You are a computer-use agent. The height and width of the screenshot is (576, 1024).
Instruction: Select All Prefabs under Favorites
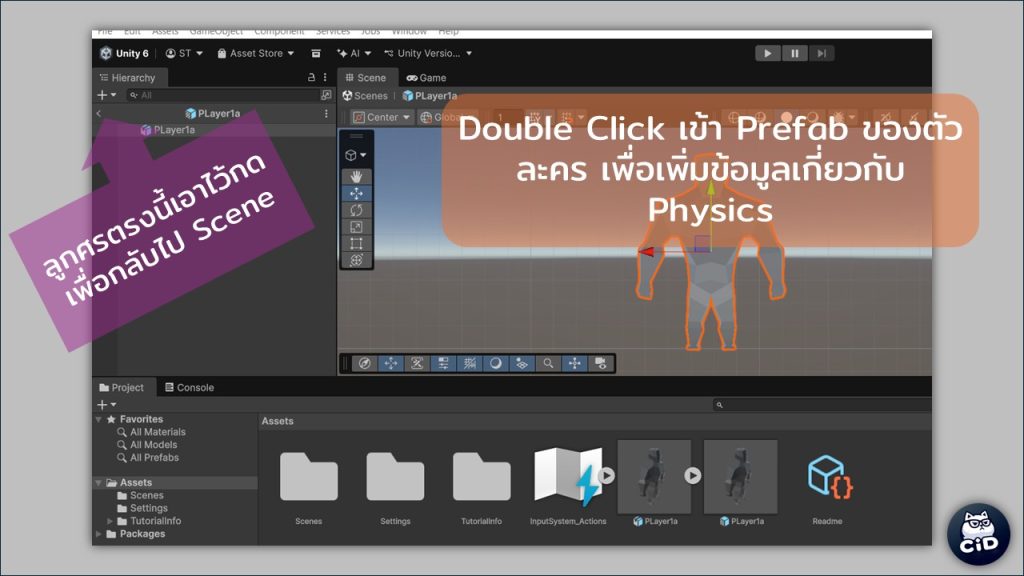pos(154,458)
